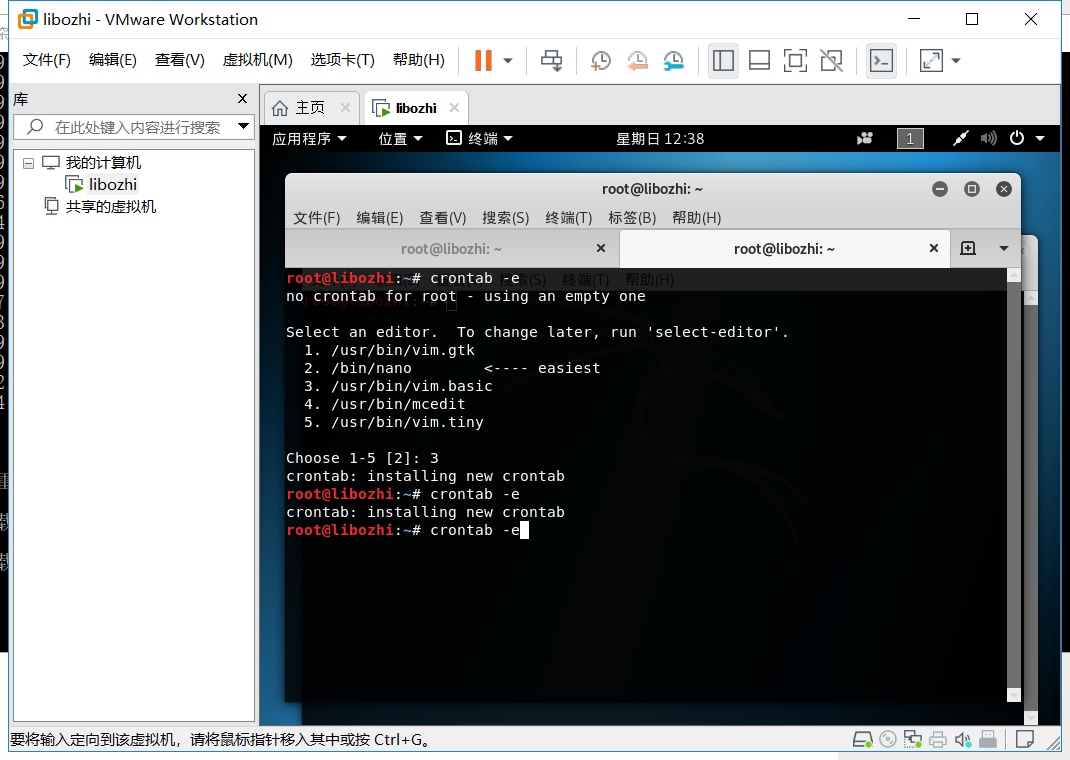Open the 帮助(H) menu in VMware menu bar

419,60
